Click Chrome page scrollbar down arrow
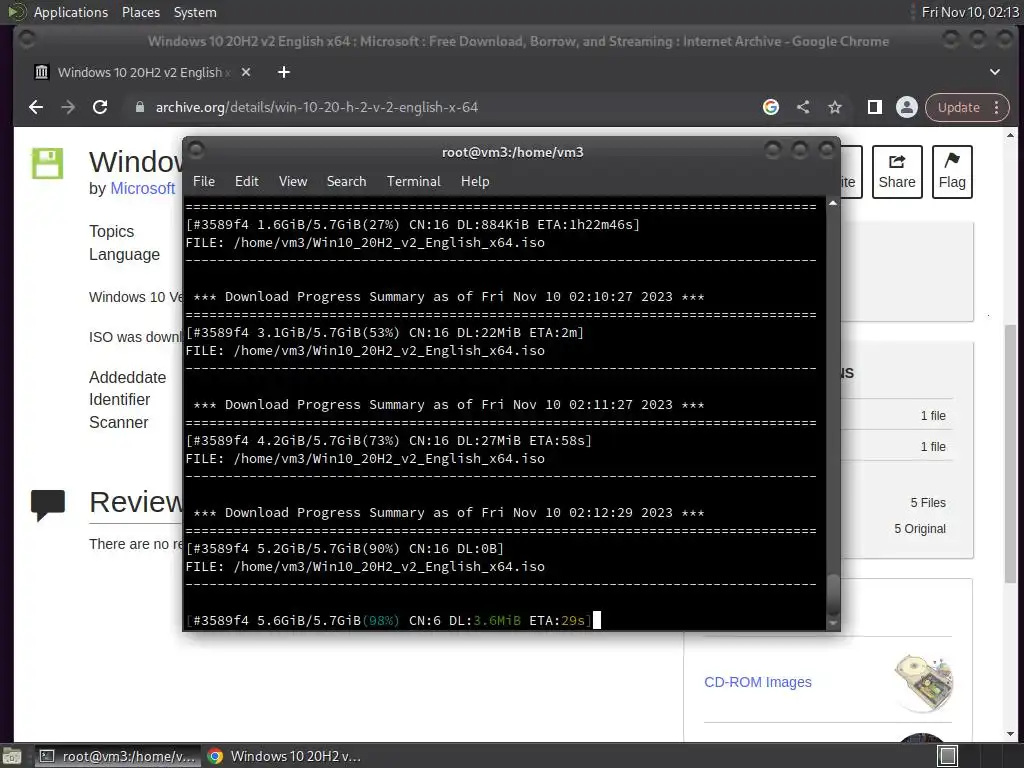 (x=1010, y=735)
